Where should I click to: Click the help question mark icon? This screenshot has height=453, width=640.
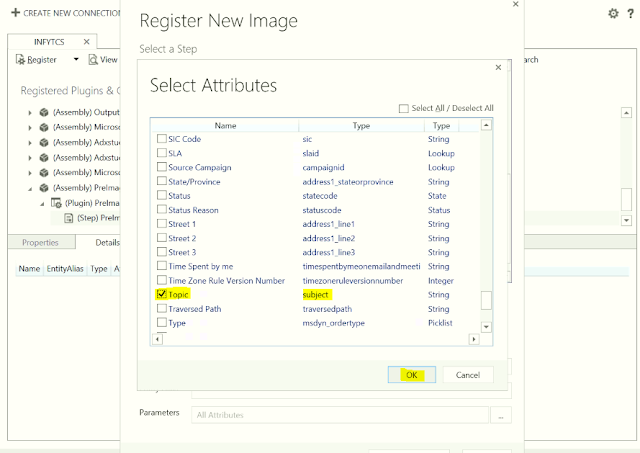(x=630, y=13)
